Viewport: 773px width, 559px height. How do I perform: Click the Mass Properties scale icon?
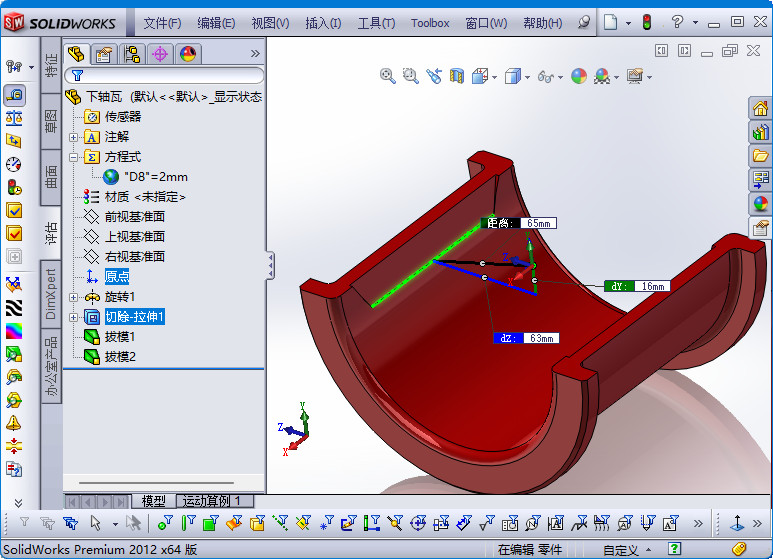(x=14, y=118)
